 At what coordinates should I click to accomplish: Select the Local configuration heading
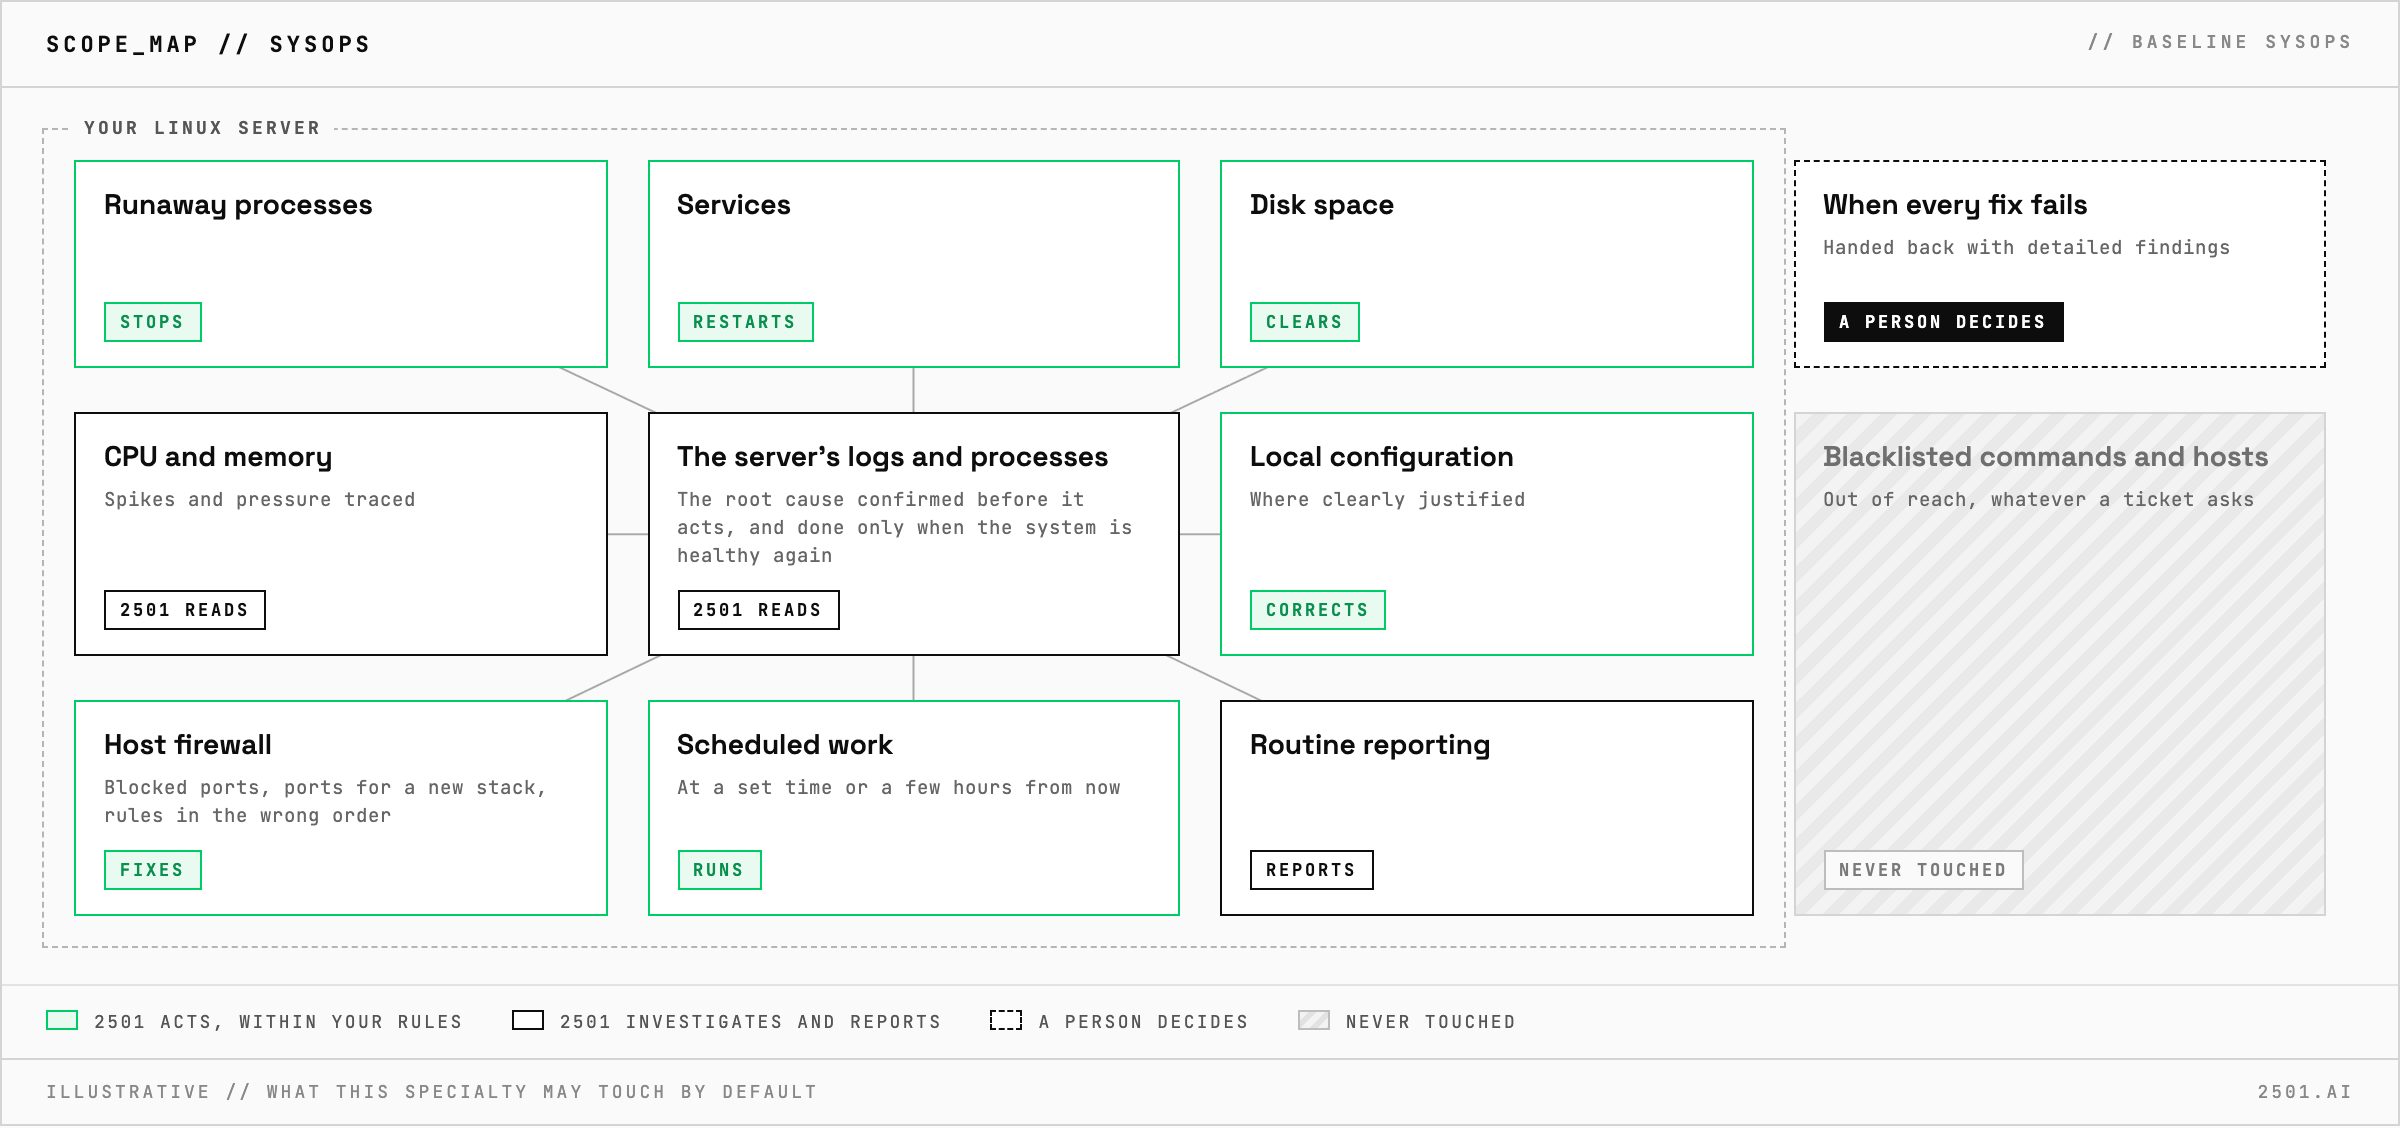(x=1381, y=457)
